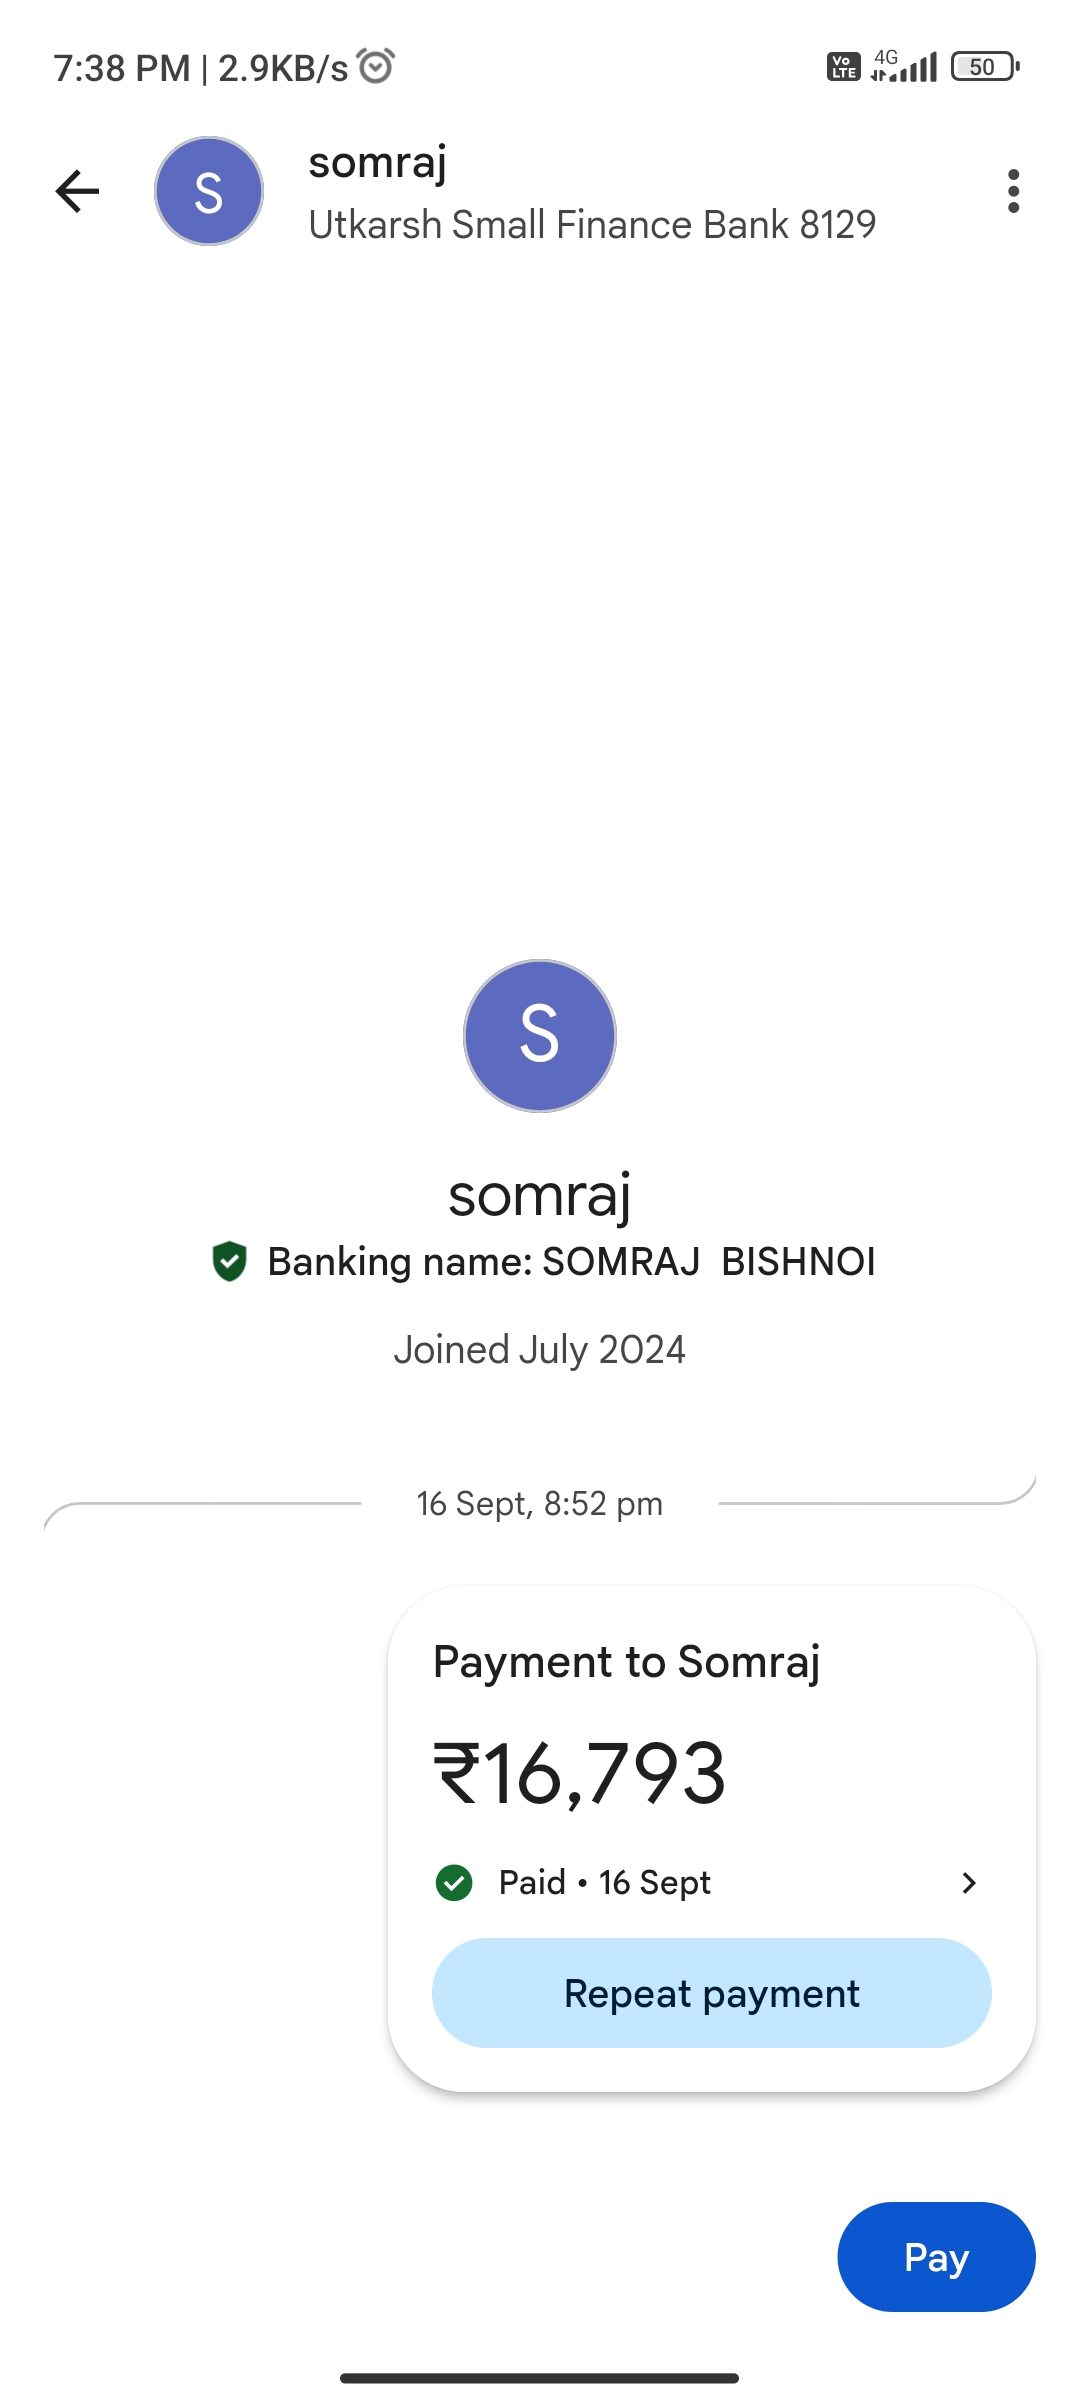
Task: Tap the 4G signal strength icon
Action: [x=905, y=66]
